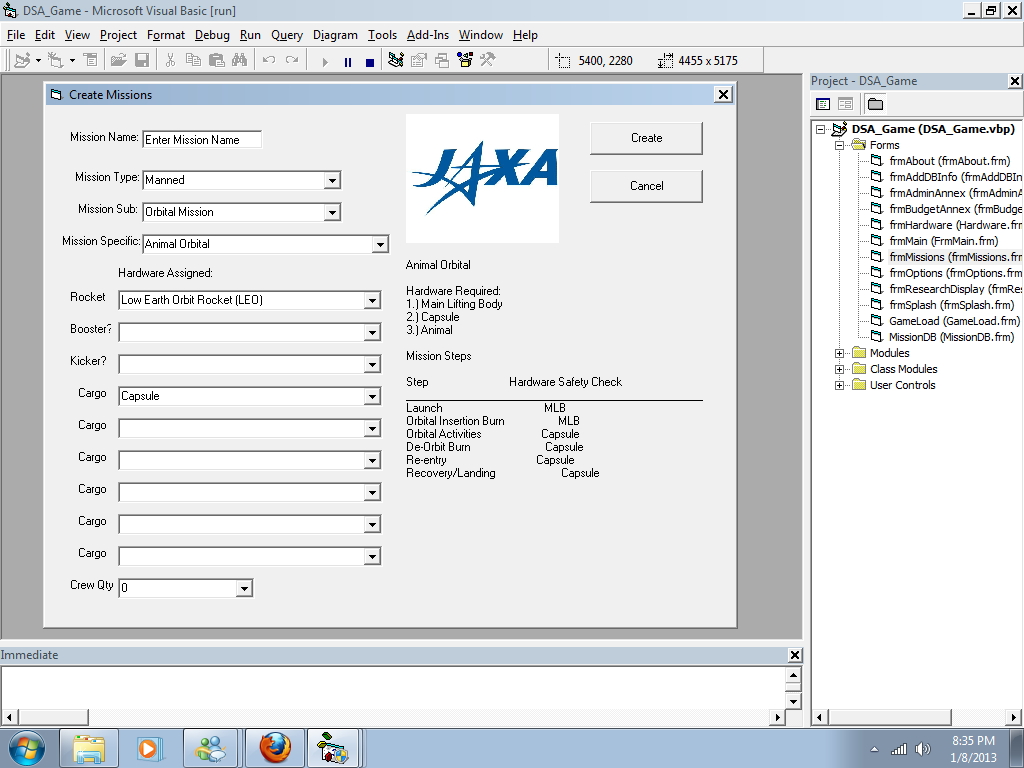This screenshot has height=768, width=1024.
Task: Click View Object icon in Project panel
Action: 845,104
